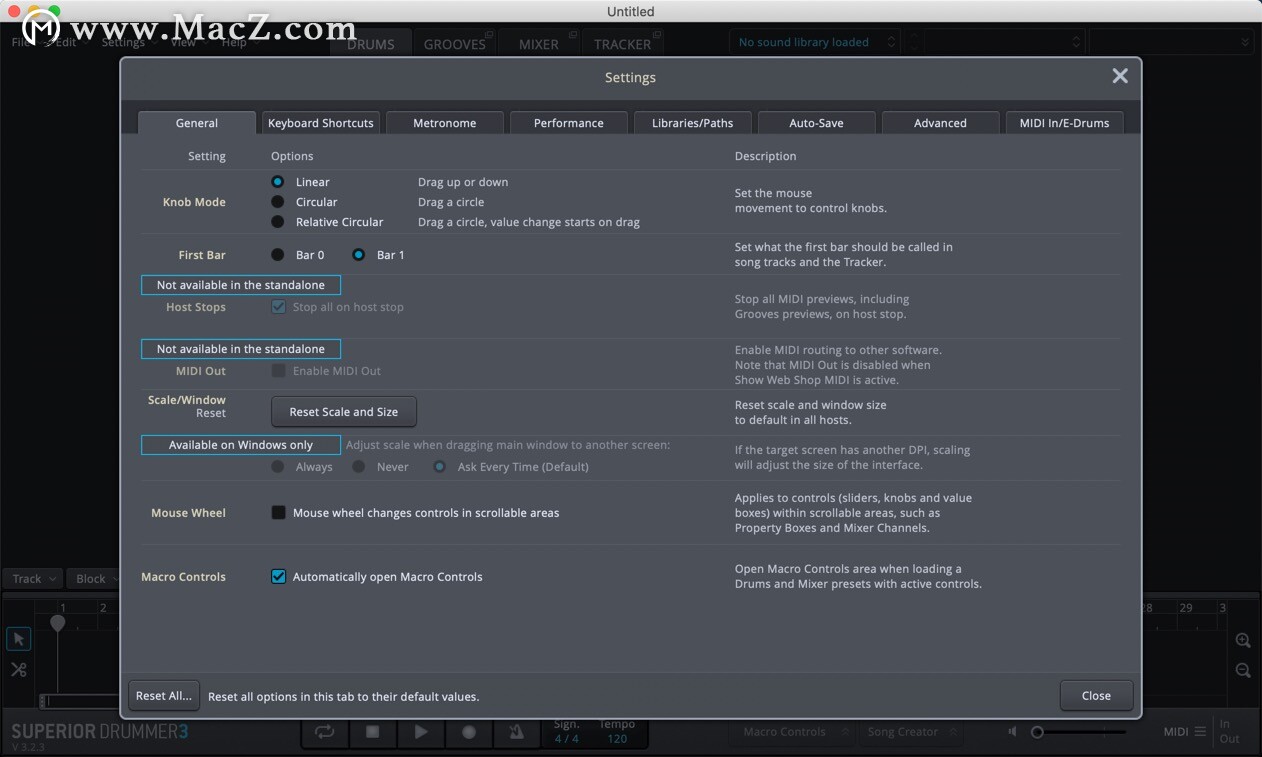Mute using the speaker volume icon
This screenshot has width=1262, height=757.
click(x=1012, y=732)
